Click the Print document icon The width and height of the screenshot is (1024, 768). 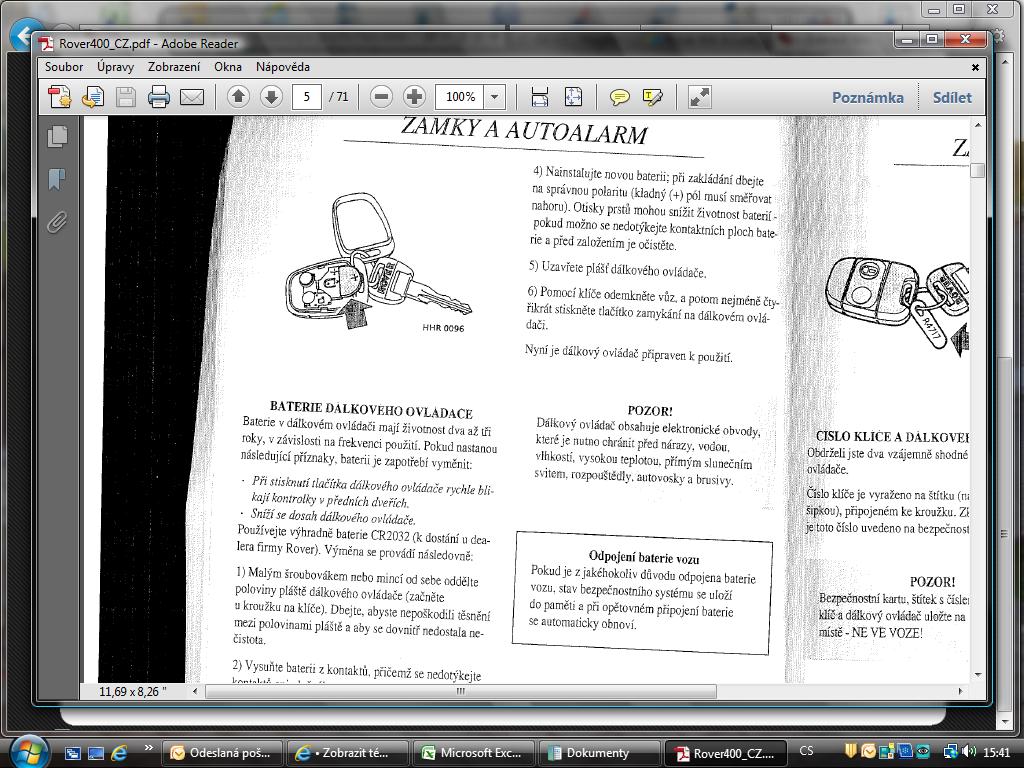point(159,97)
